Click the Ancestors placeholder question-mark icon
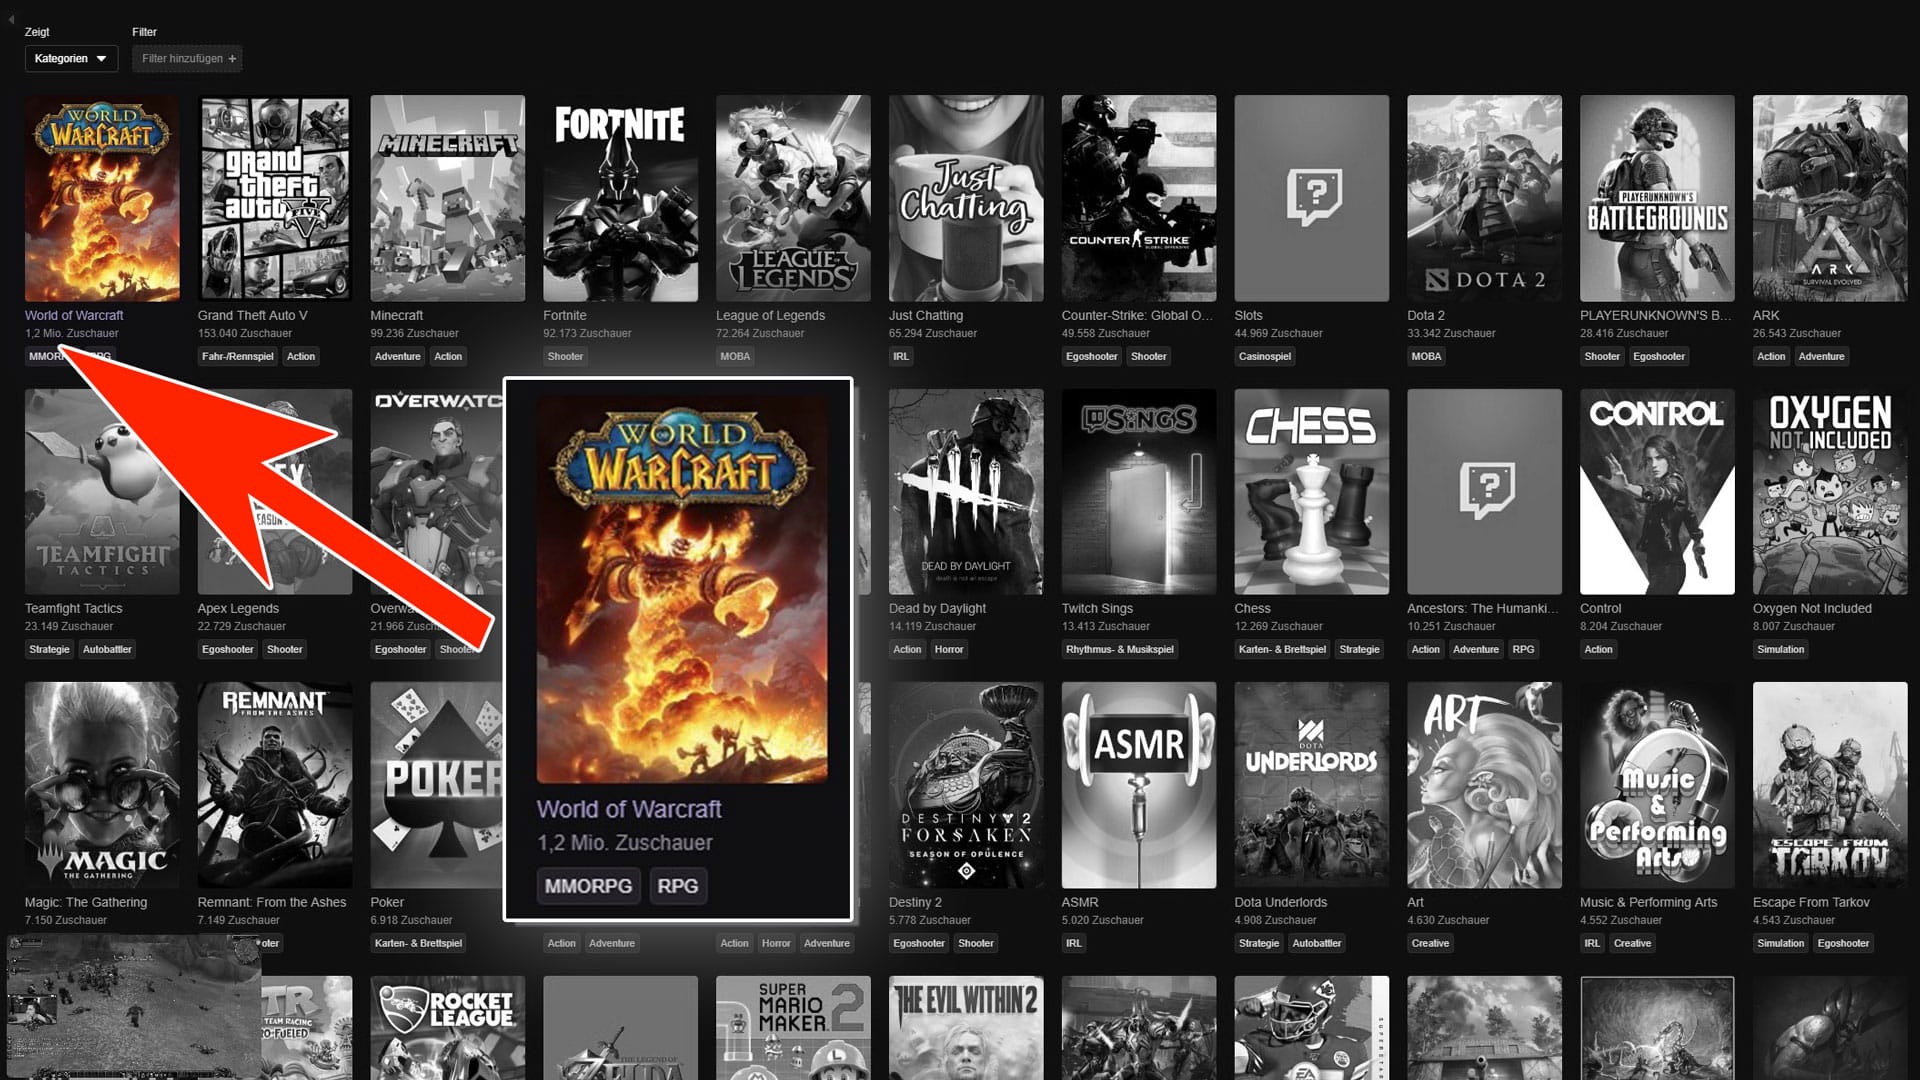1920x1080 pixels. (1486, 490)
